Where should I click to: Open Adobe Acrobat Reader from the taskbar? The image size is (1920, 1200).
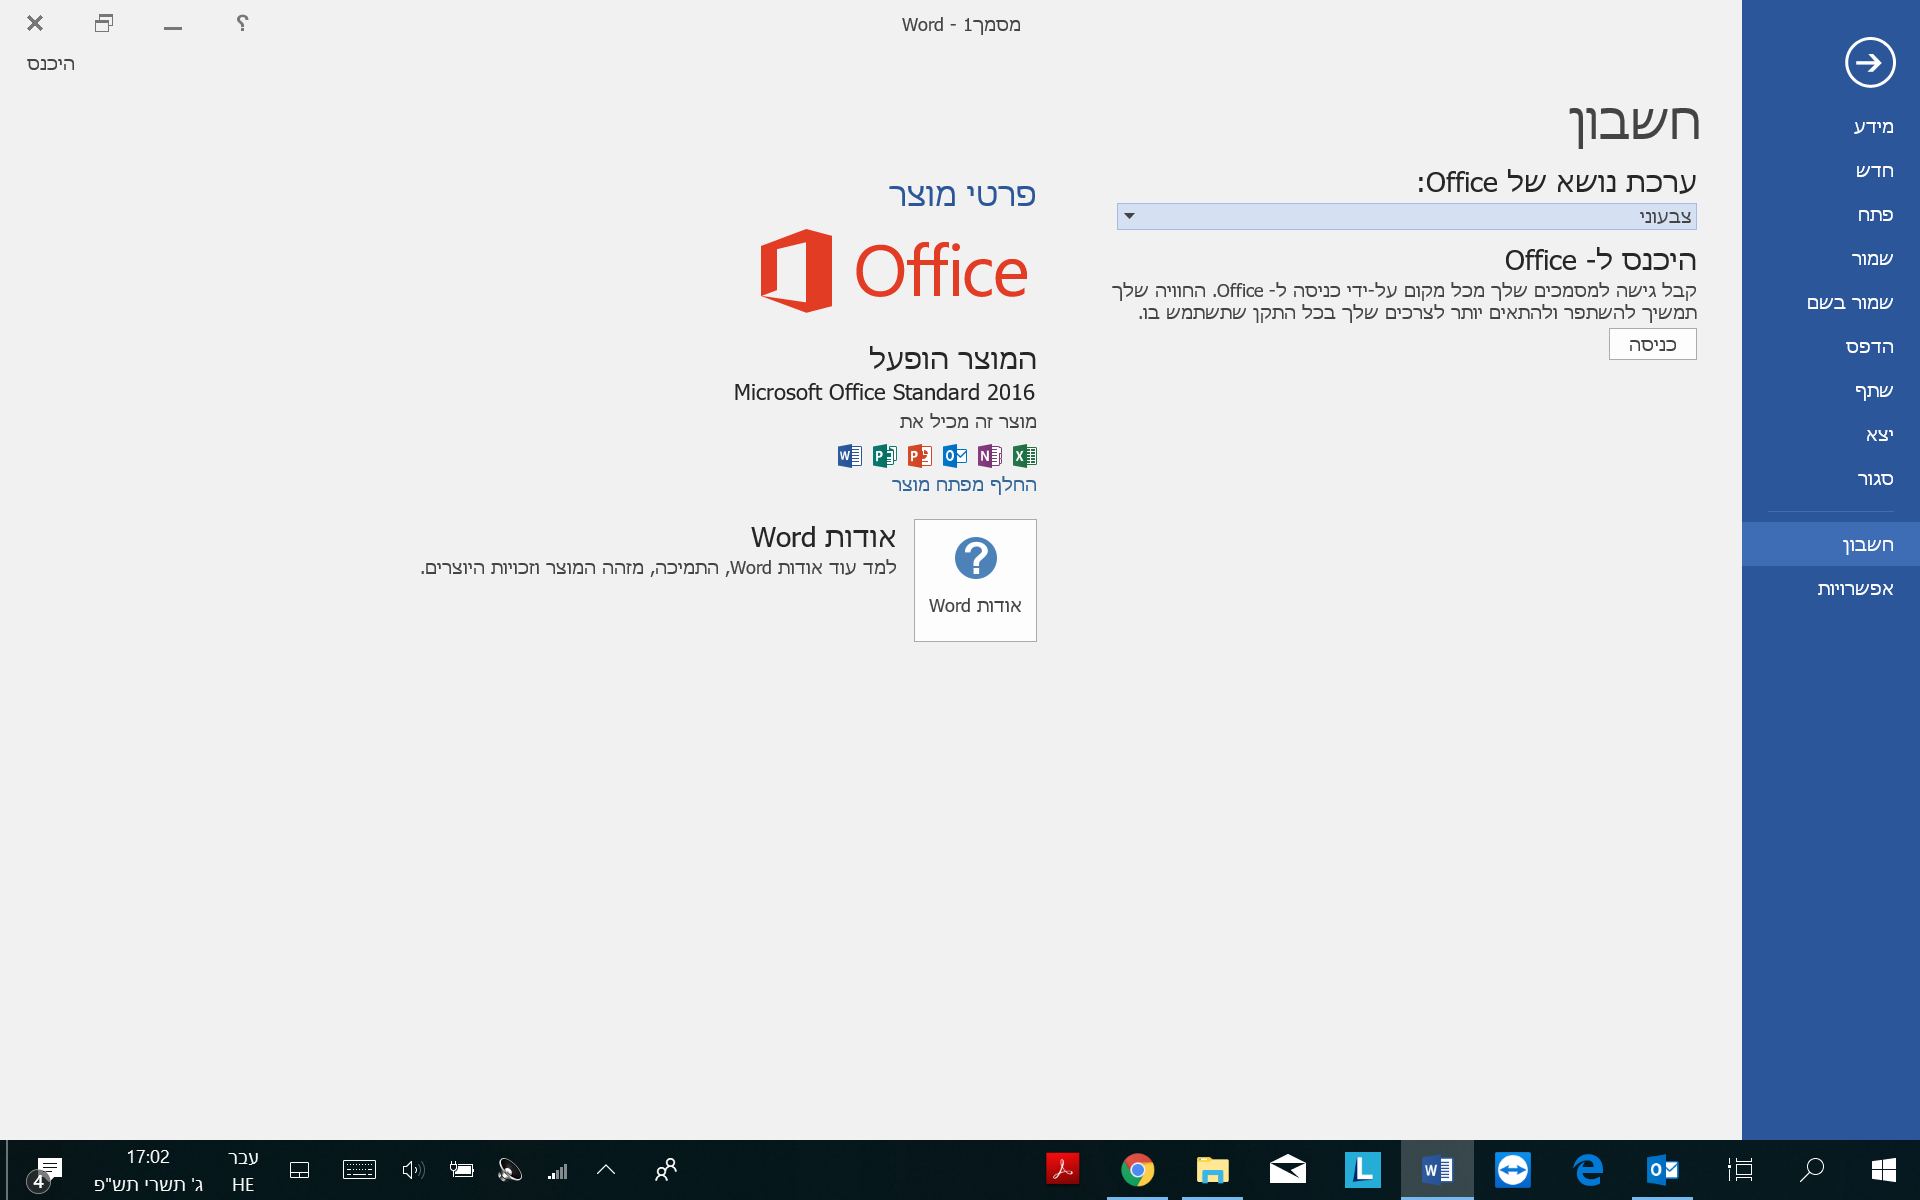point(1062,1169)
